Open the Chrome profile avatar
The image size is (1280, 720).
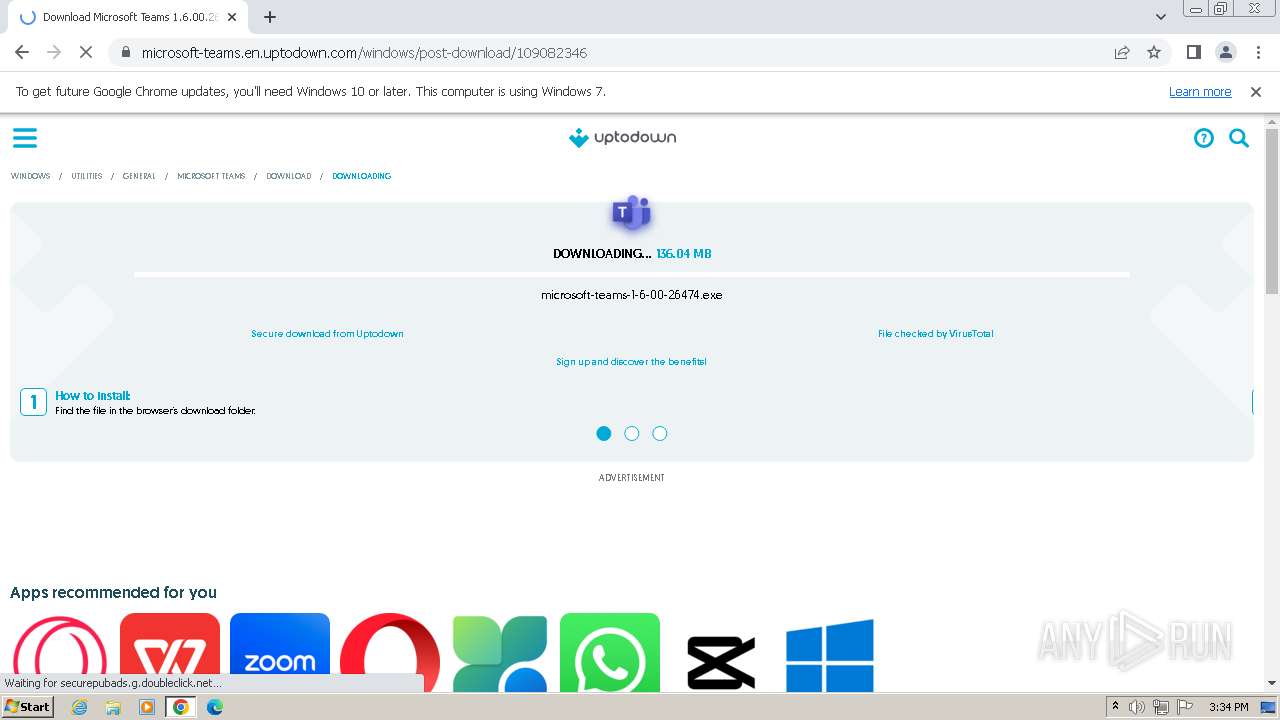(1225, 52)
